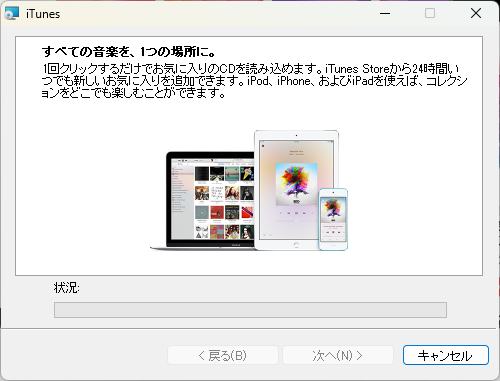Click the heading すべての音楽を、1つの場所に。
Image resolution: width=500 pixels, height=381 pixels.
[x=129, y=52]
